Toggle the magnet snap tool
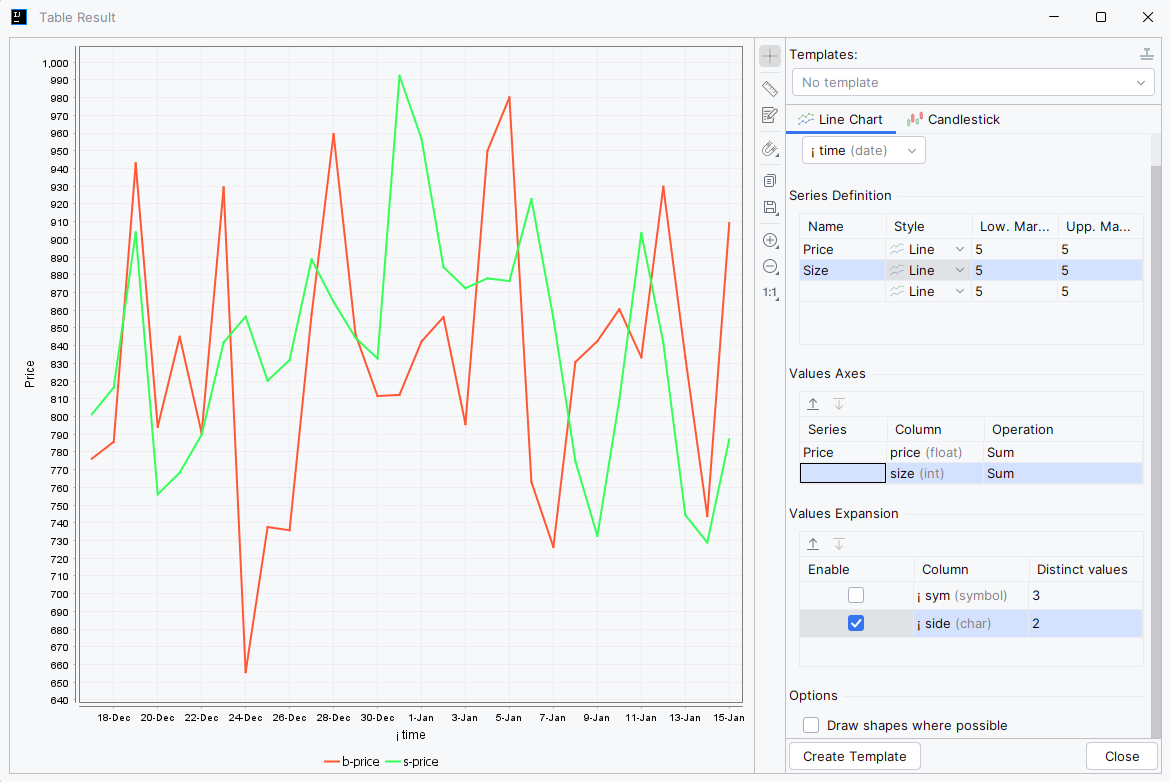The height and width of the screenshot is (782, 1170). (770, 149)
